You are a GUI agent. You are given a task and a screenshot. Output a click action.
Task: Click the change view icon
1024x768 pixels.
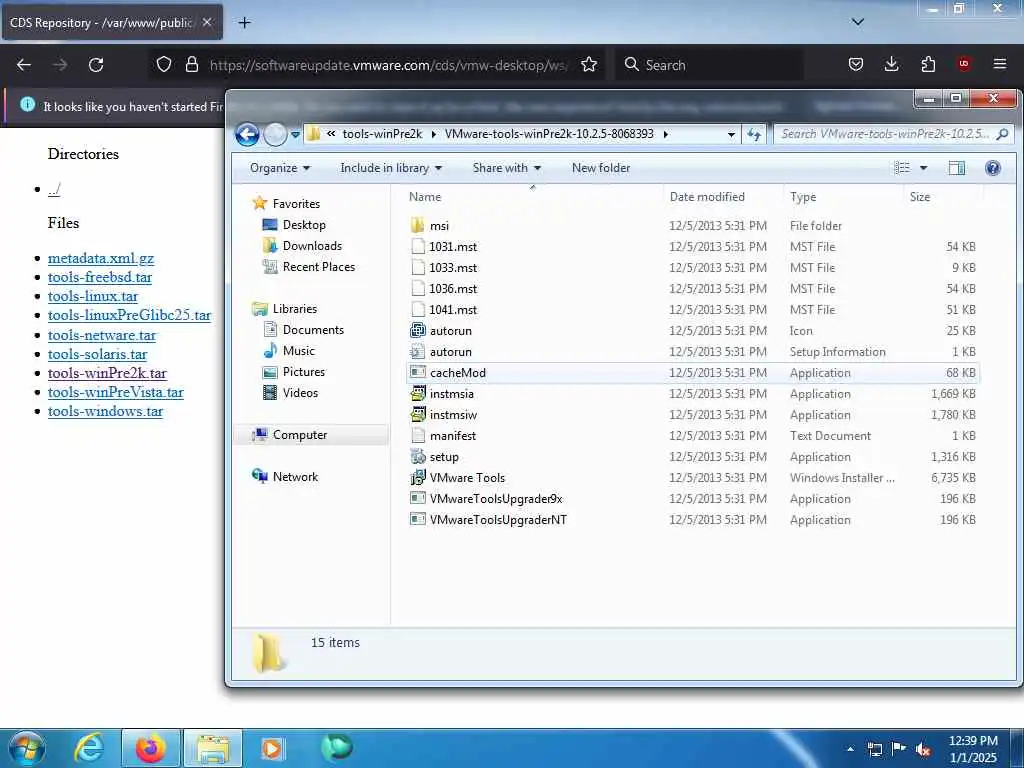[902, 168]
